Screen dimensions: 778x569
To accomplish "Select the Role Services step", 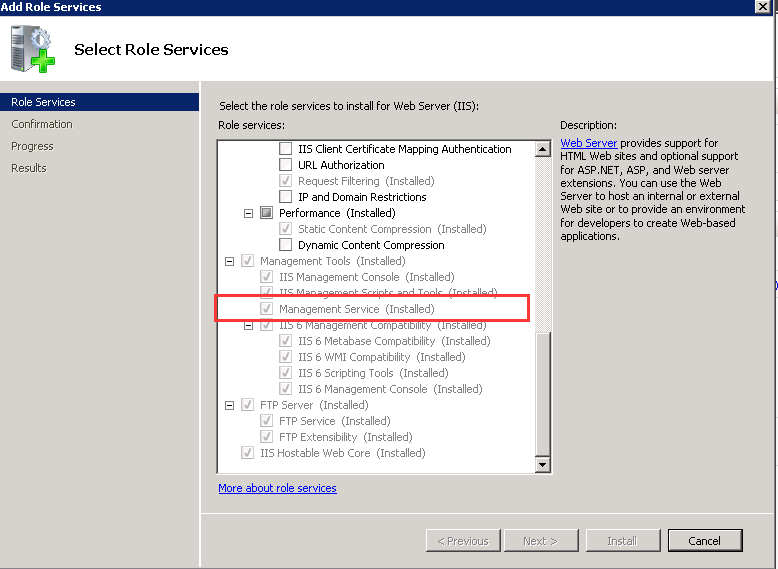I will click(99, 102).
